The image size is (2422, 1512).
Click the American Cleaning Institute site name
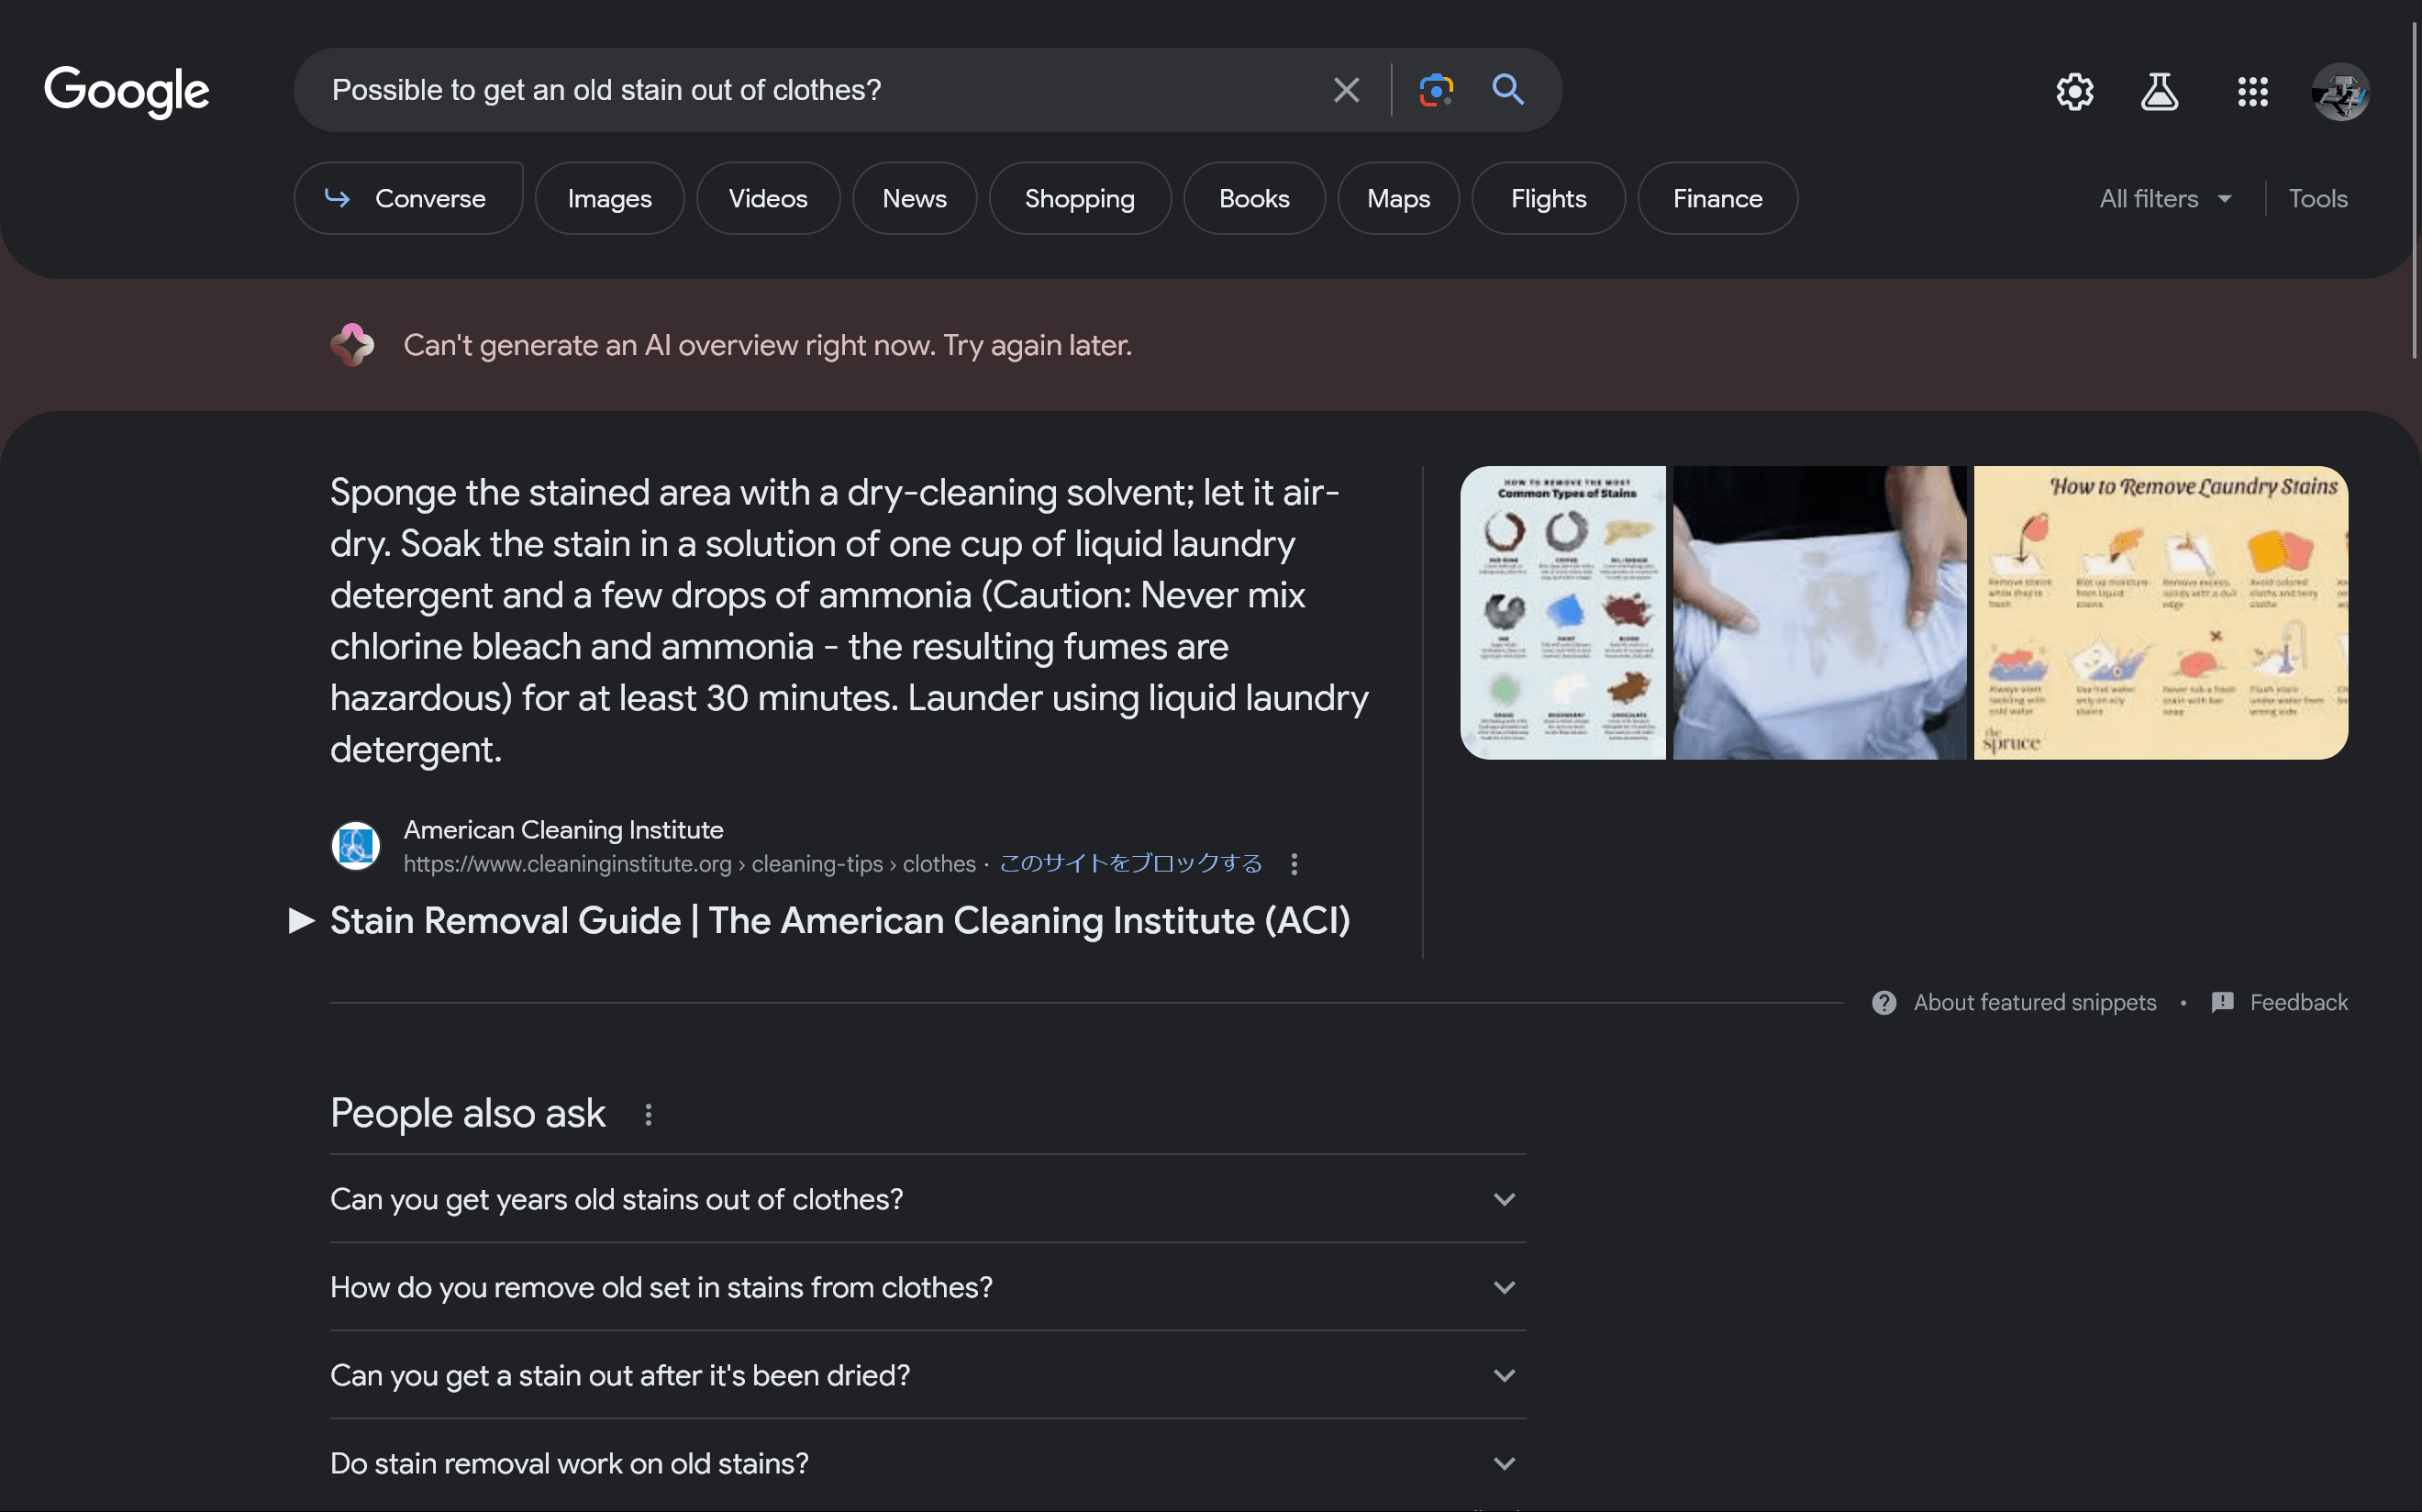(563, 830)
